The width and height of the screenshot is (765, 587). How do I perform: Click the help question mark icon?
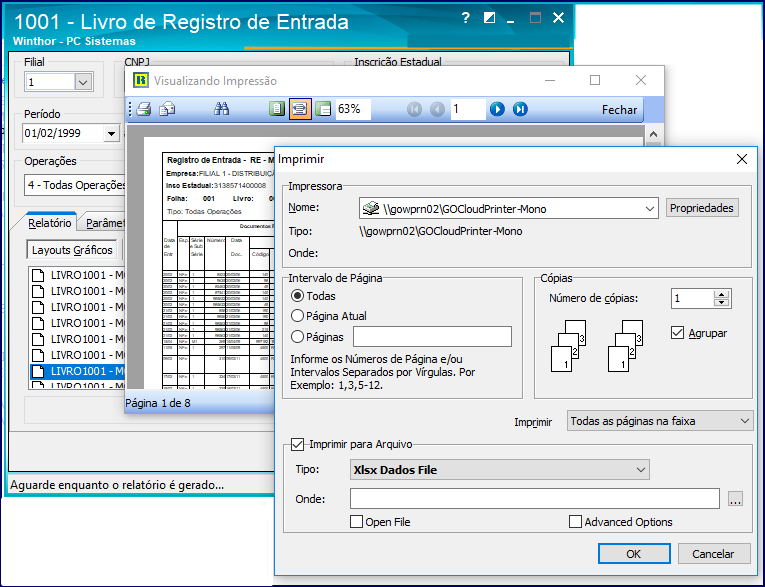click(x=465, y=19)
